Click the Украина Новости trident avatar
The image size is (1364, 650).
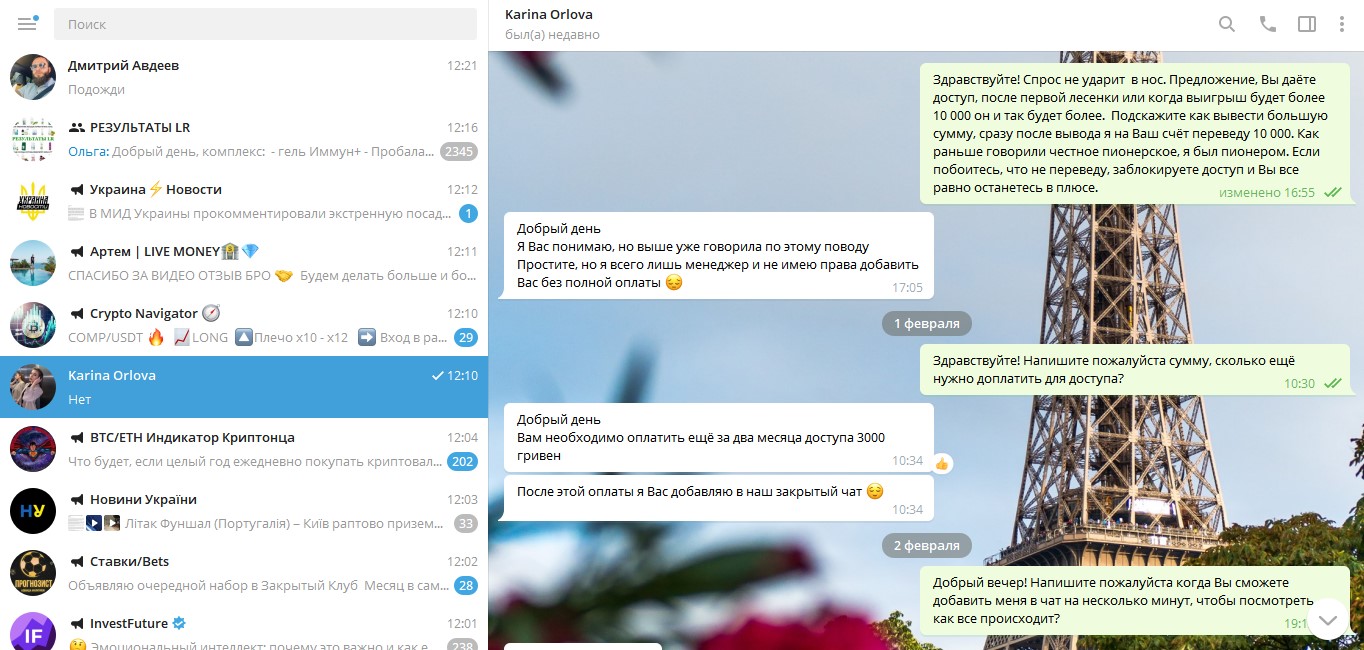pos(33,201)
